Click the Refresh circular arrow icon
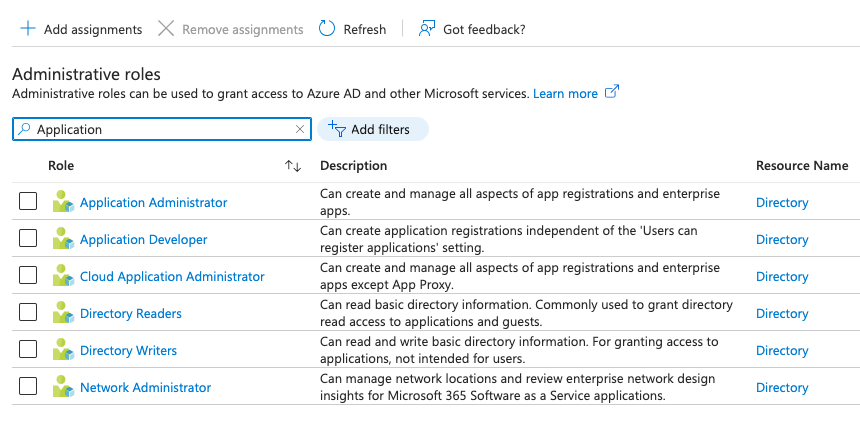The height and width of the screenshot is (437, 860). (x=327, y=29)
